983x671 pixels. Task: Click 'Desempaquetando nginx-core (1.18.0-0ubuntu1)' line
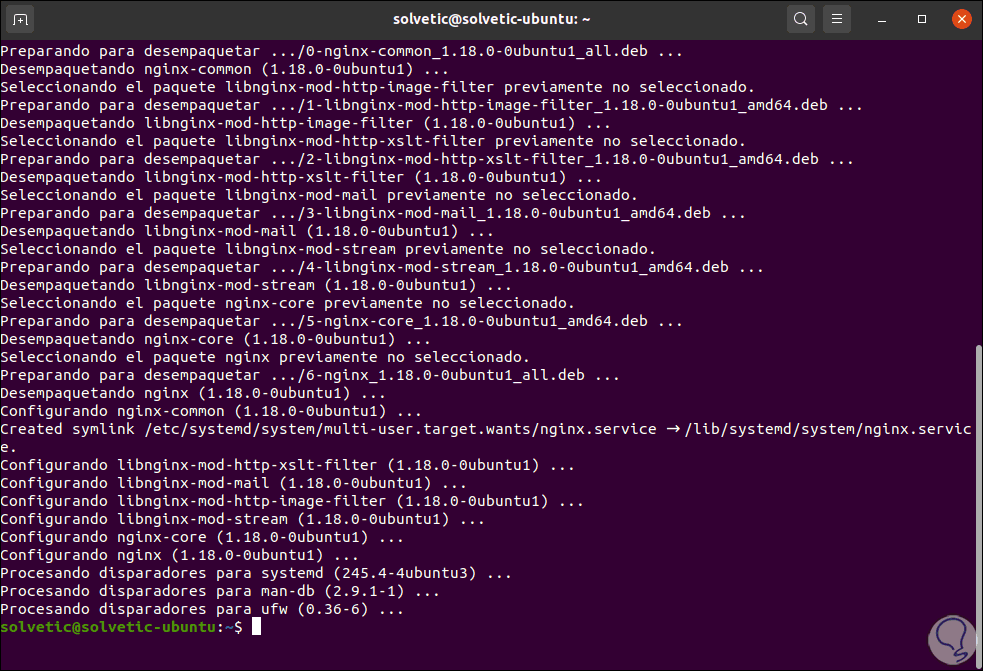tap(216, 339)
